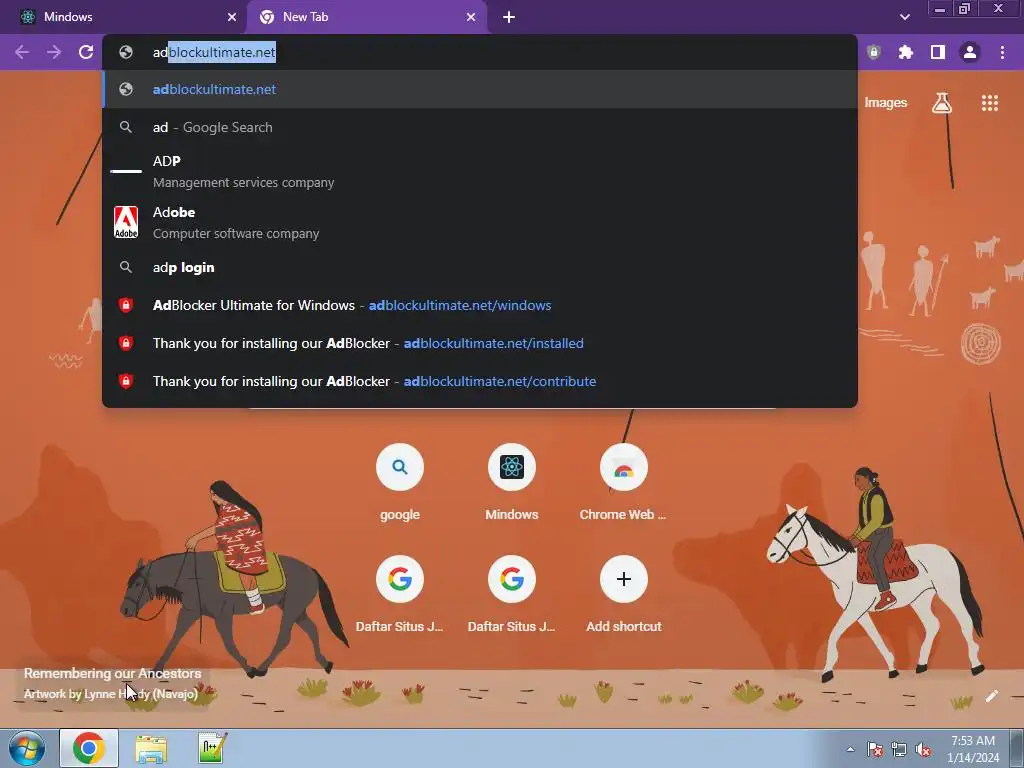This screenshot has height=768, width=1024.
Task: Open Chrome's three-dot menu
Action: [1002, 52]
